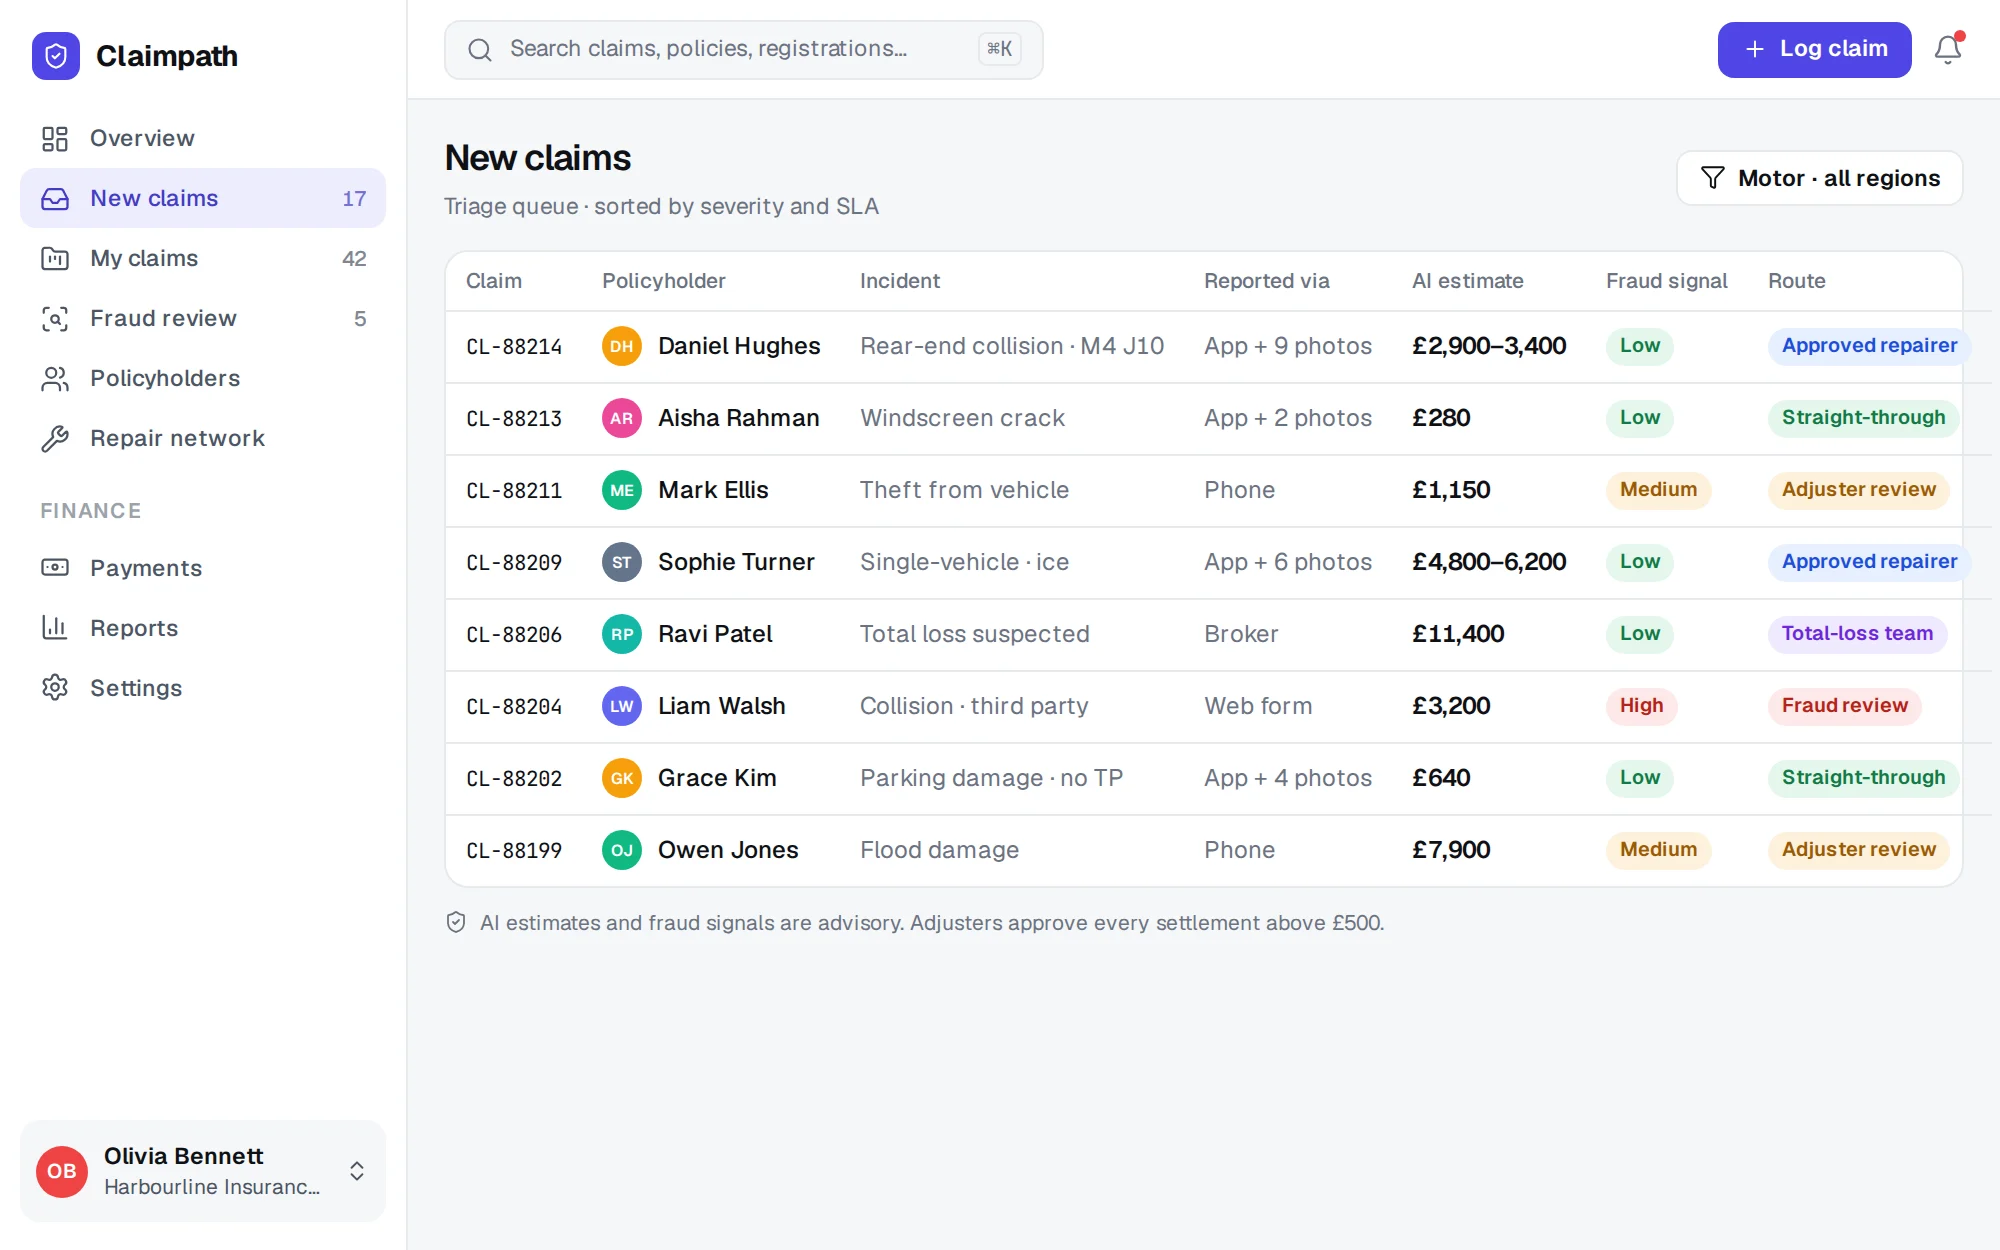Click the High fraud signal badge
This screenshot has height=1250, width=2000.
coord(1641,706)
